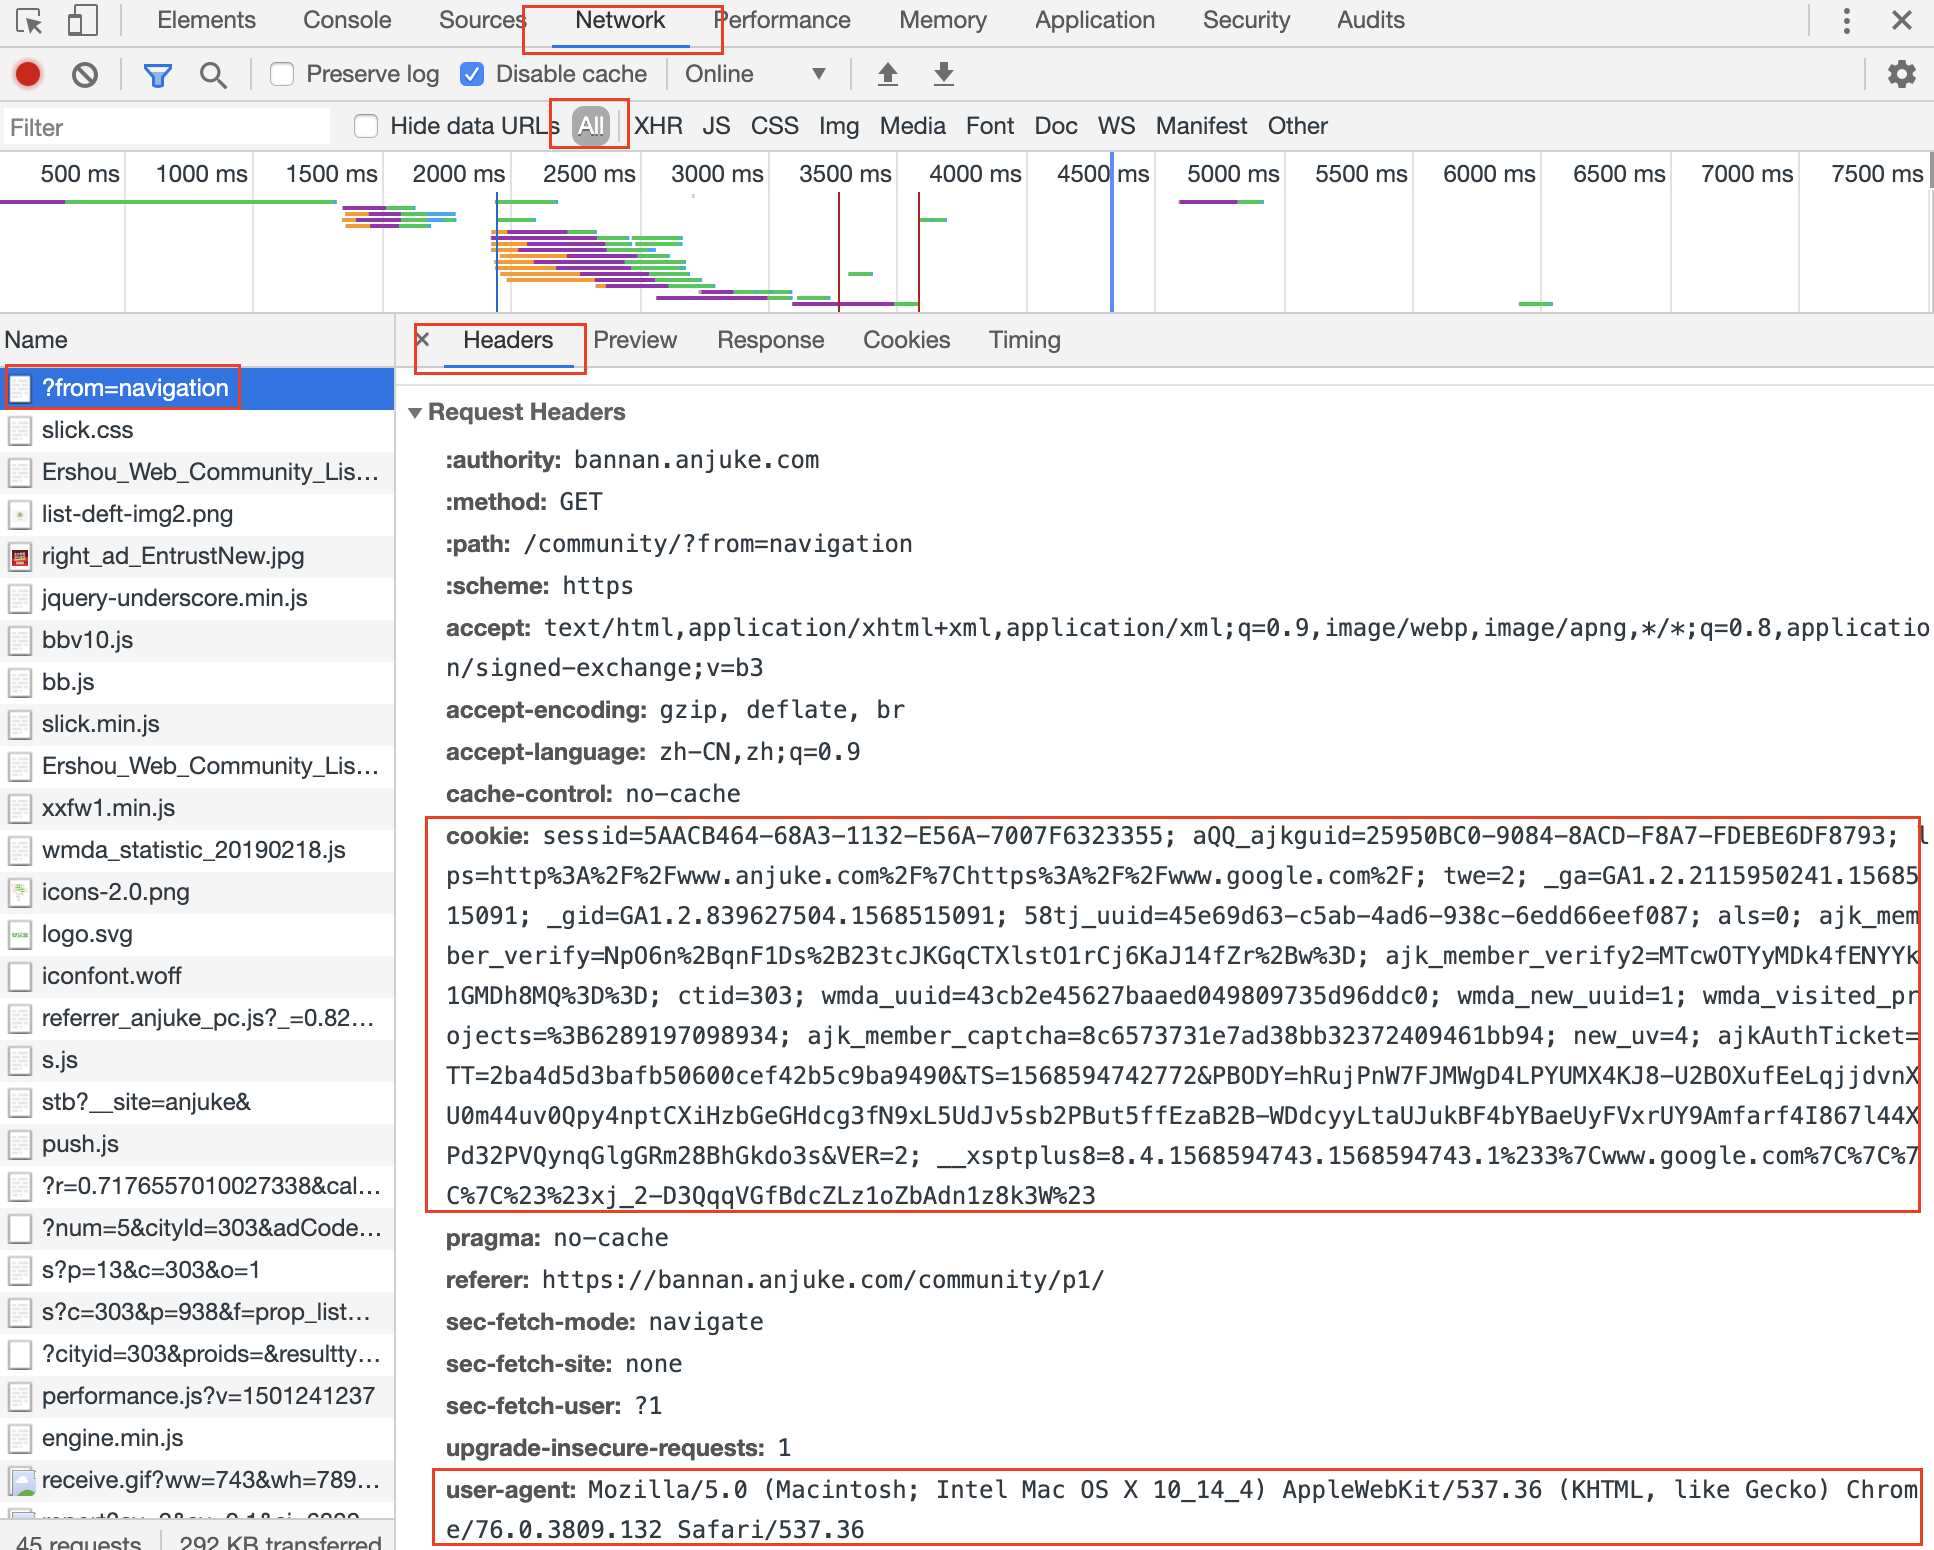
Task: Open the Online throttling dropdown
Action: 755,74
